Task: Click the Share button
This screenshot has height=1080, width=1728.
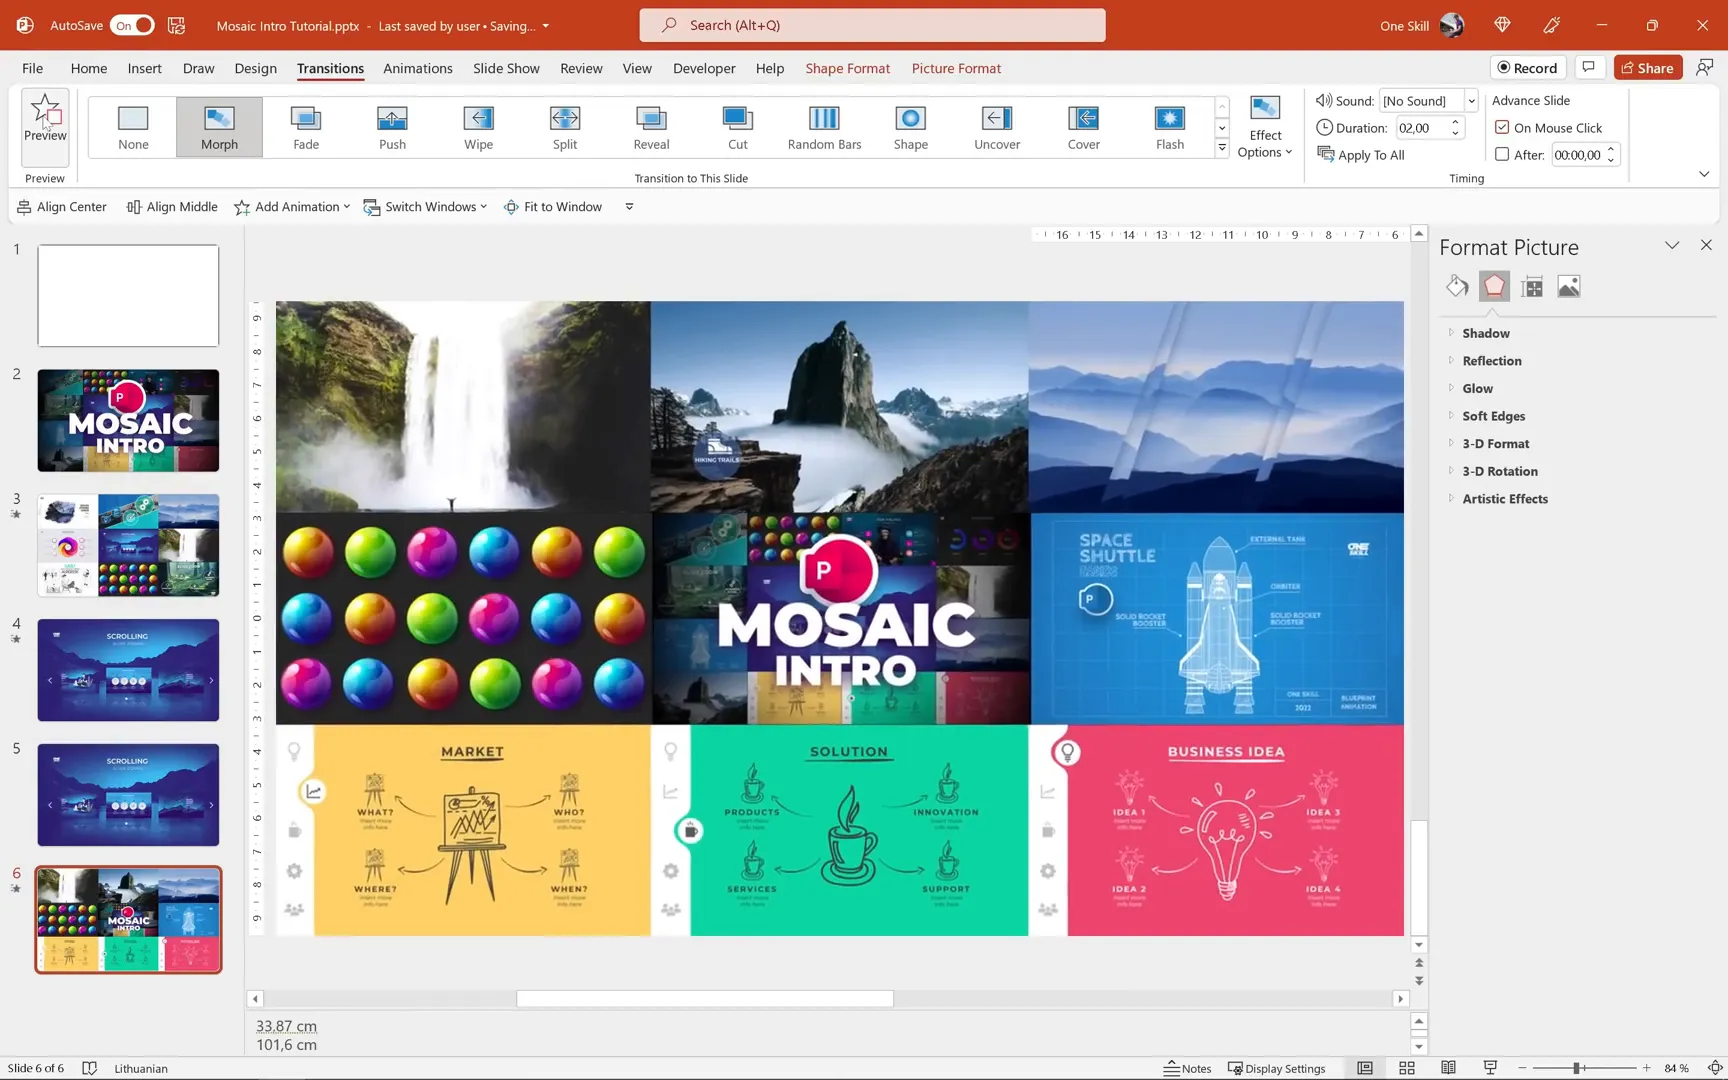Action: (1647, 67)
